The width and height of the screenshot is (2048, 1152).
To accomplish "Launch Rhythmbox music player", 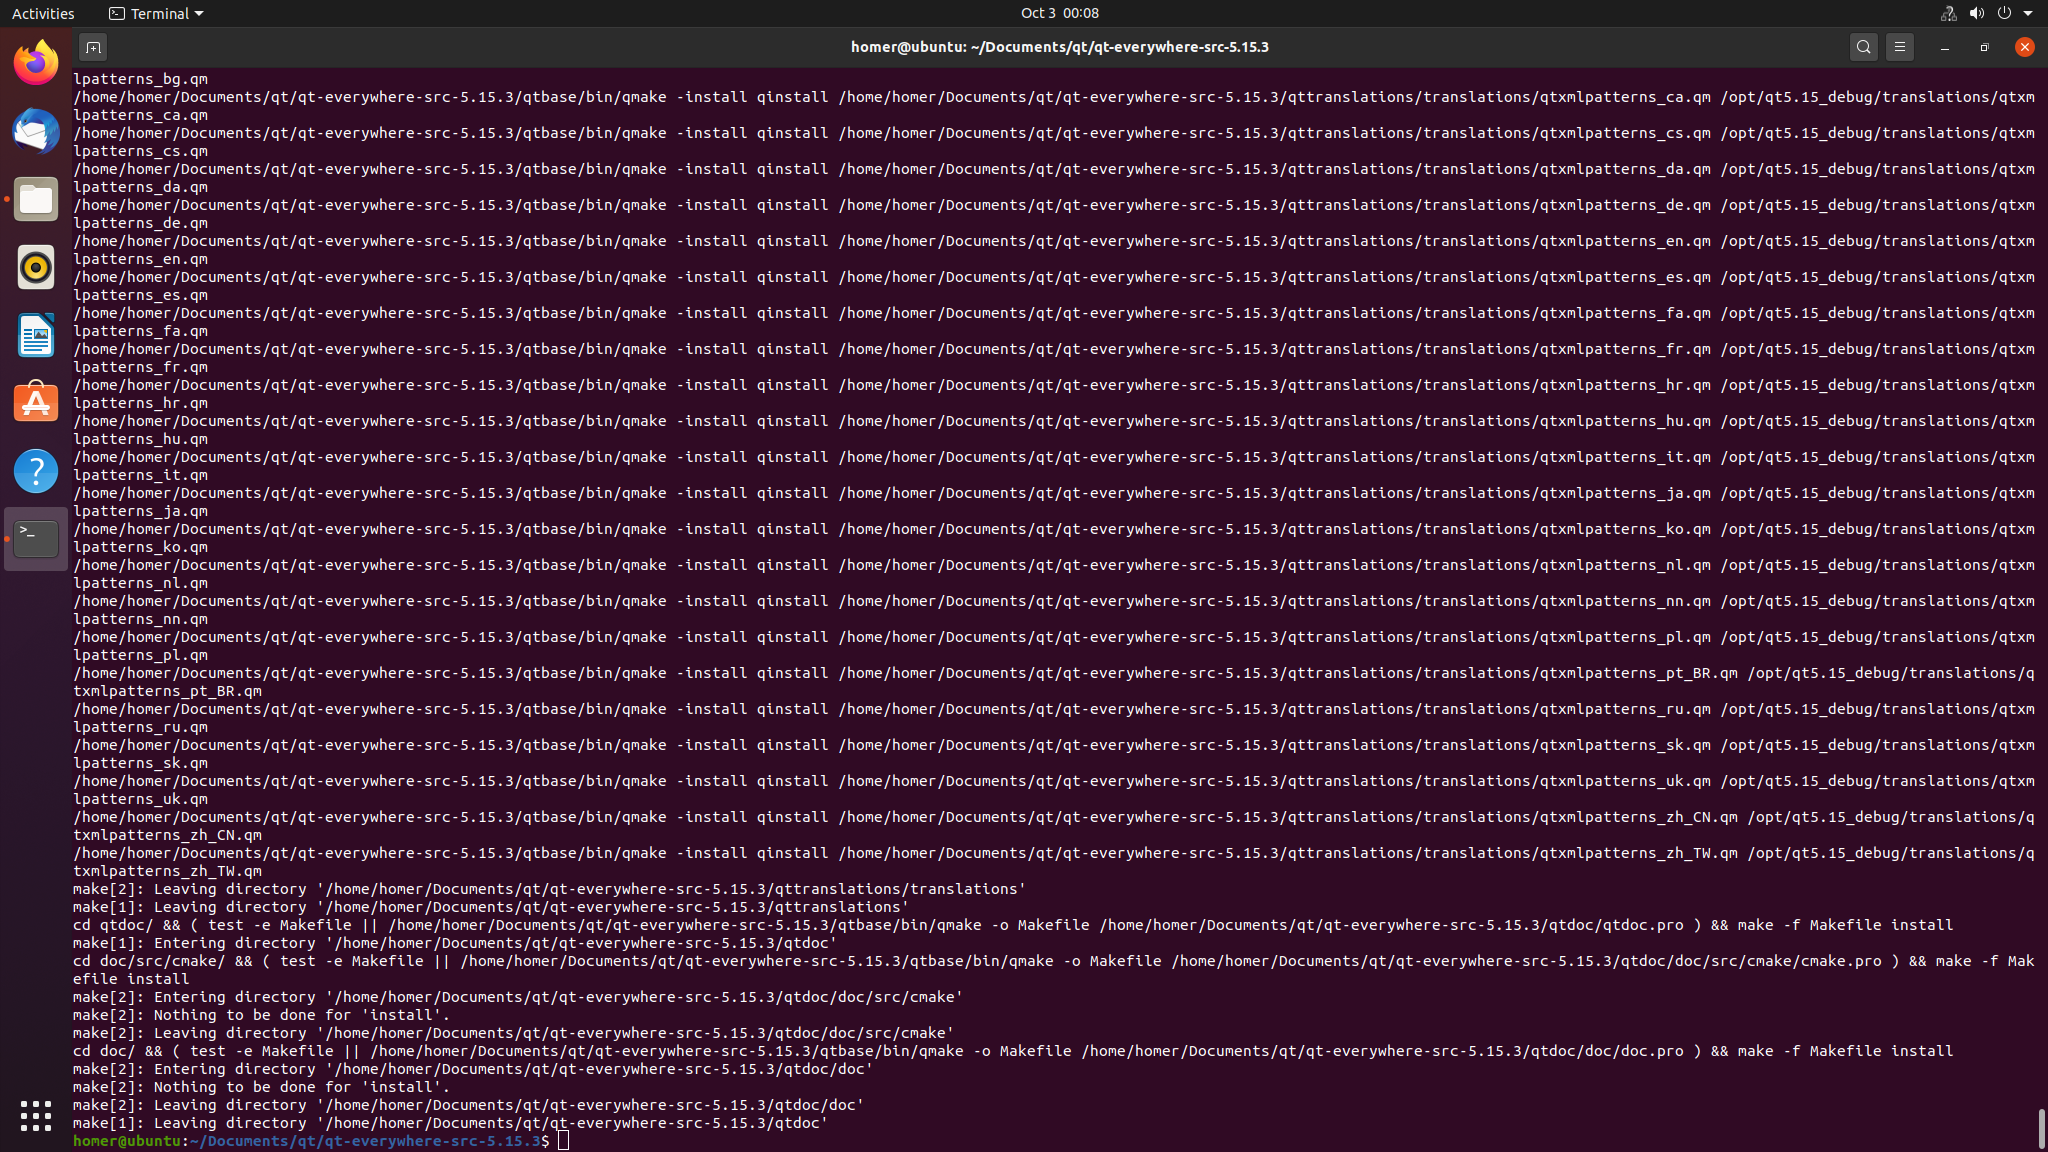I will pyautogui.click(x=36, y=267).
